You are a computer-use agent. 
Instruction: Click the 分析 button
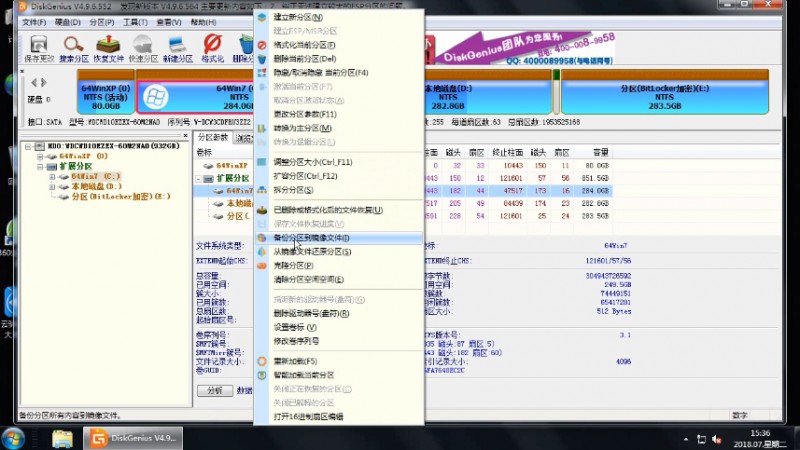click(215, 390)
